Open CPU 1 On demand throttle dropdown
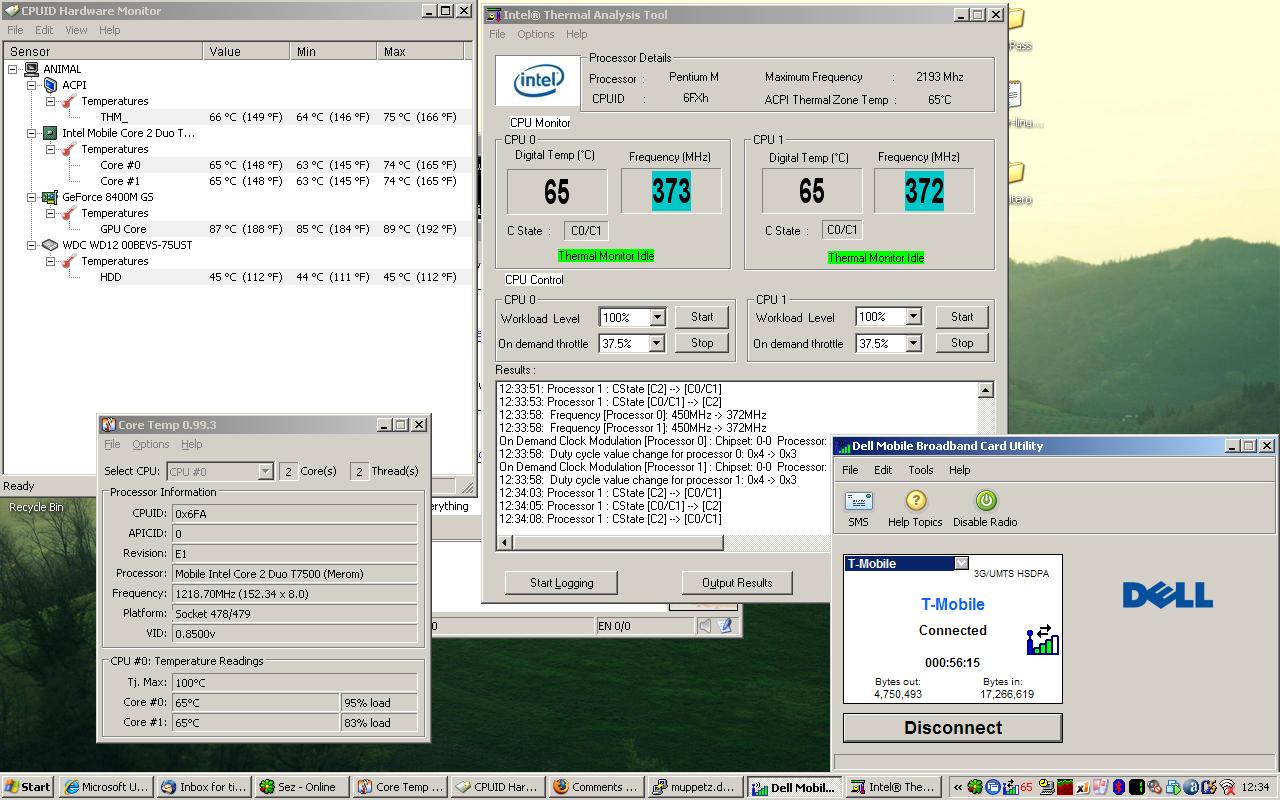 (913, 343)
